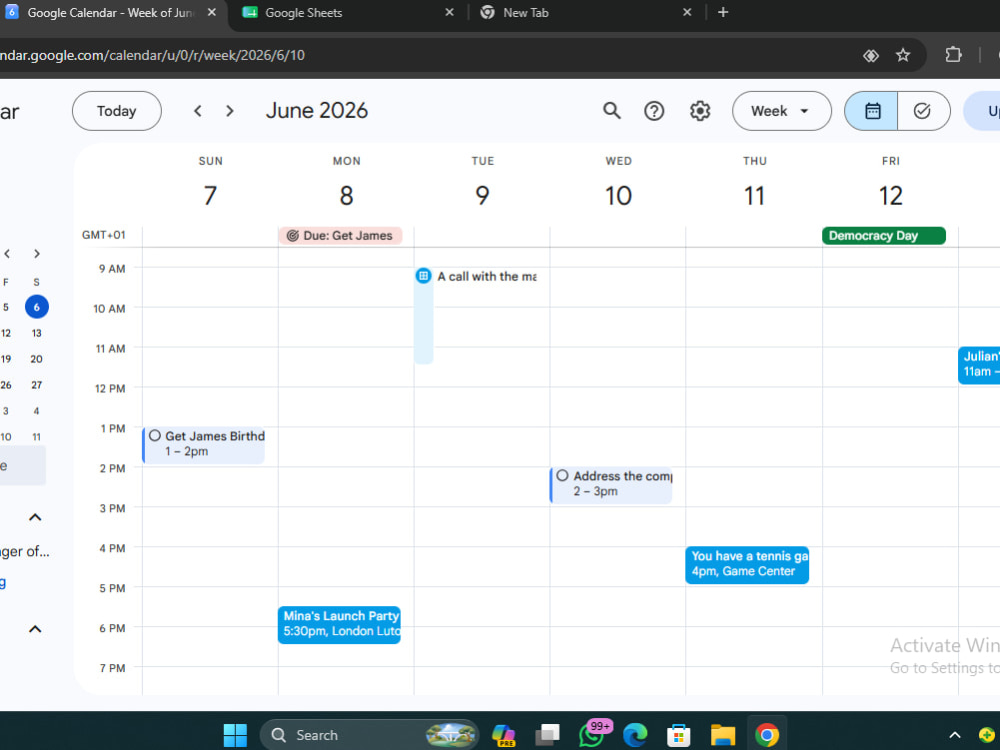Click the Today button
1000x750 pixels.
[117, 111]
